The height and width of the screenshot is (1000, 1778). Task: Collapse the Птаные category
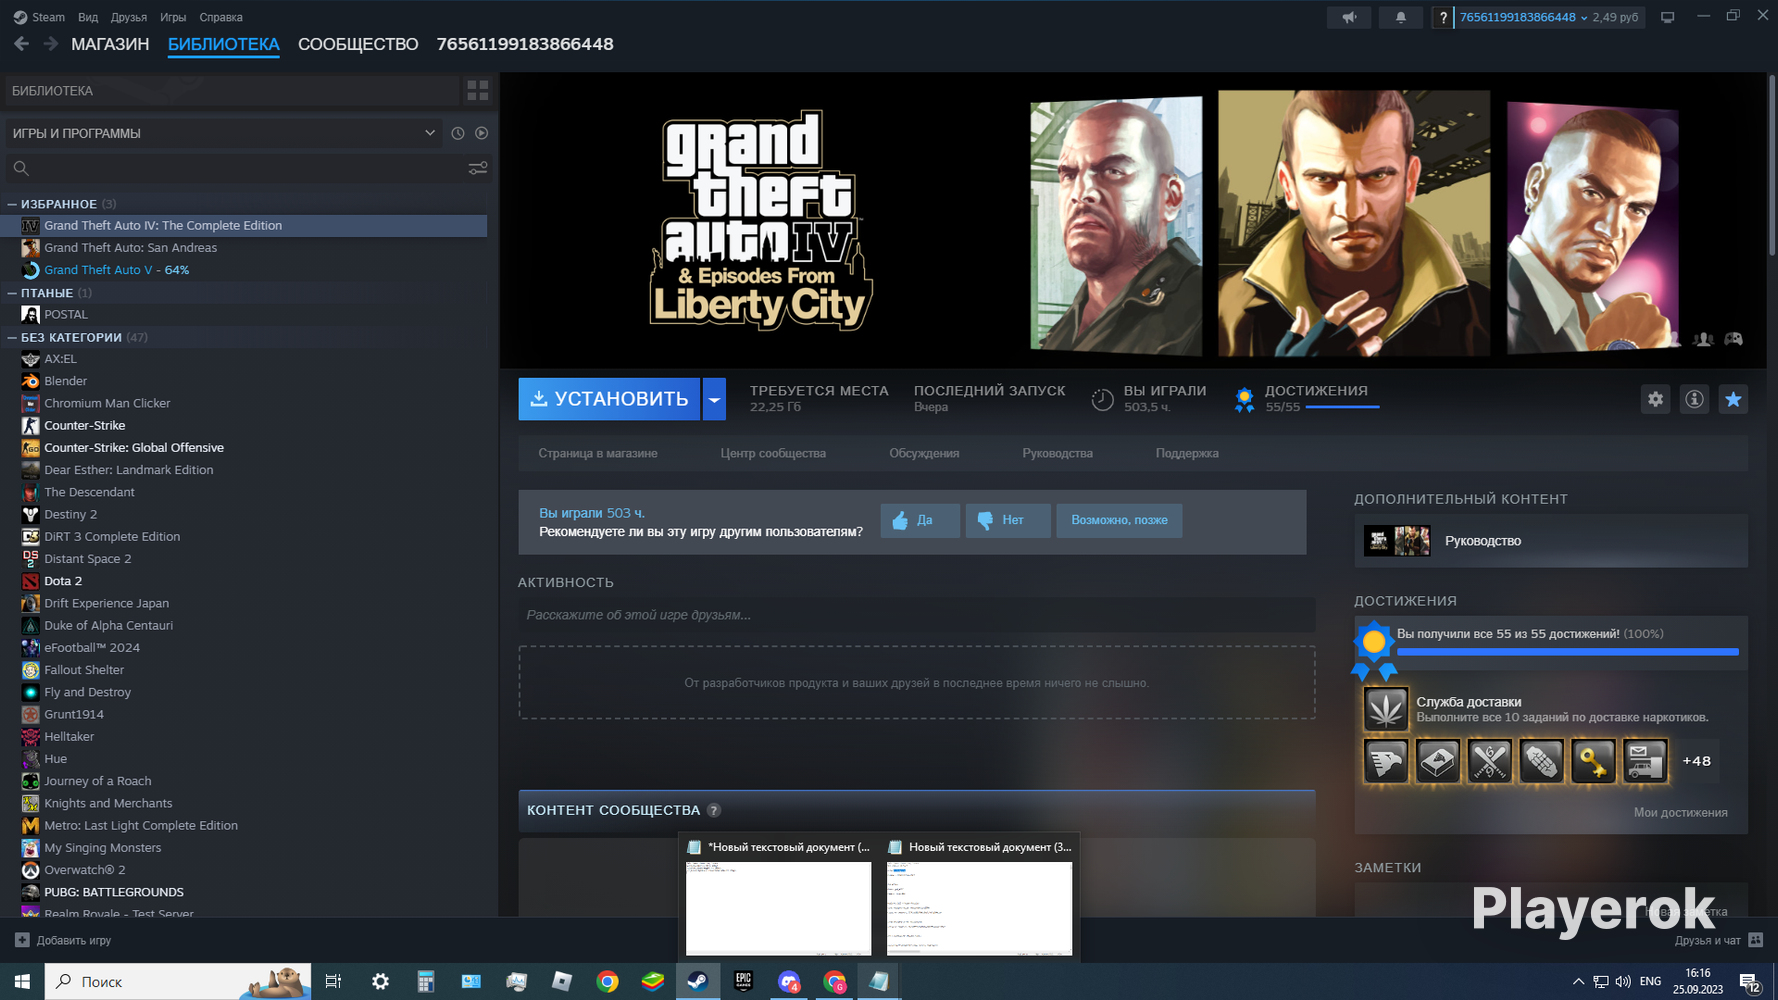point(12,293)
